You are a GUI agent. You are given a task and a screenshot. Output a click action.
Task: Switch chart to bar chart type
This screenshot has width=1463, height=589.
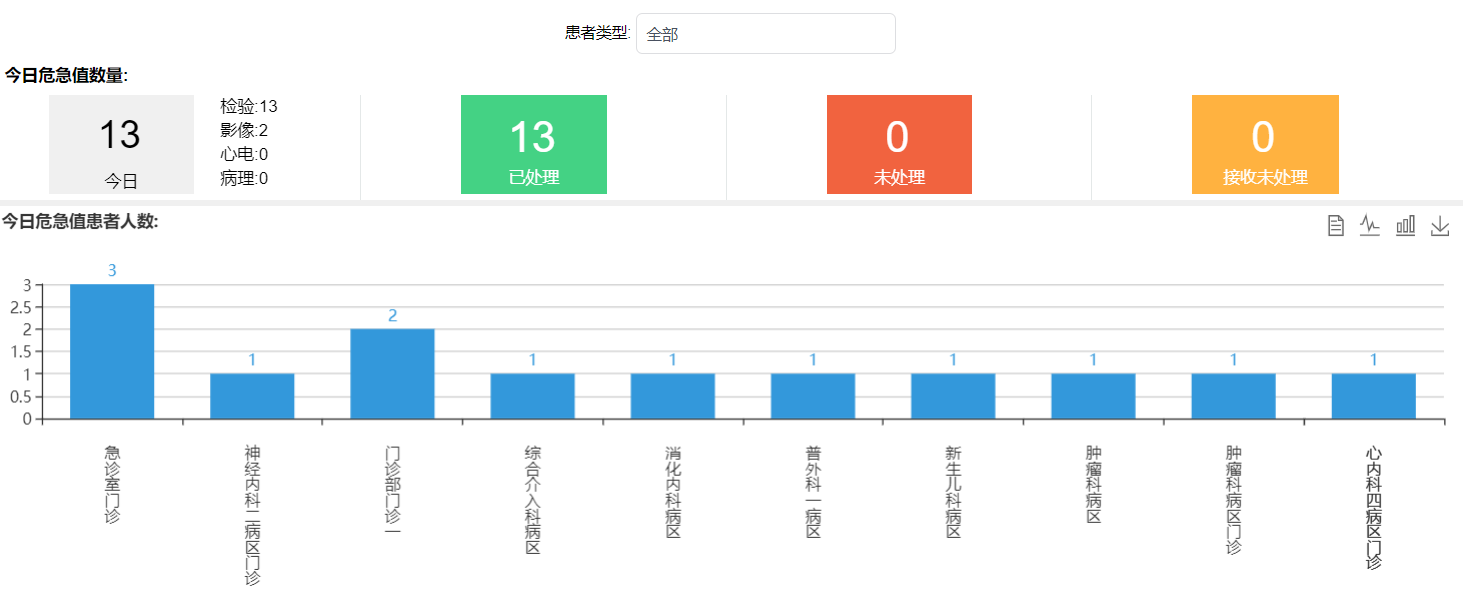click(x=1405, y=226)
